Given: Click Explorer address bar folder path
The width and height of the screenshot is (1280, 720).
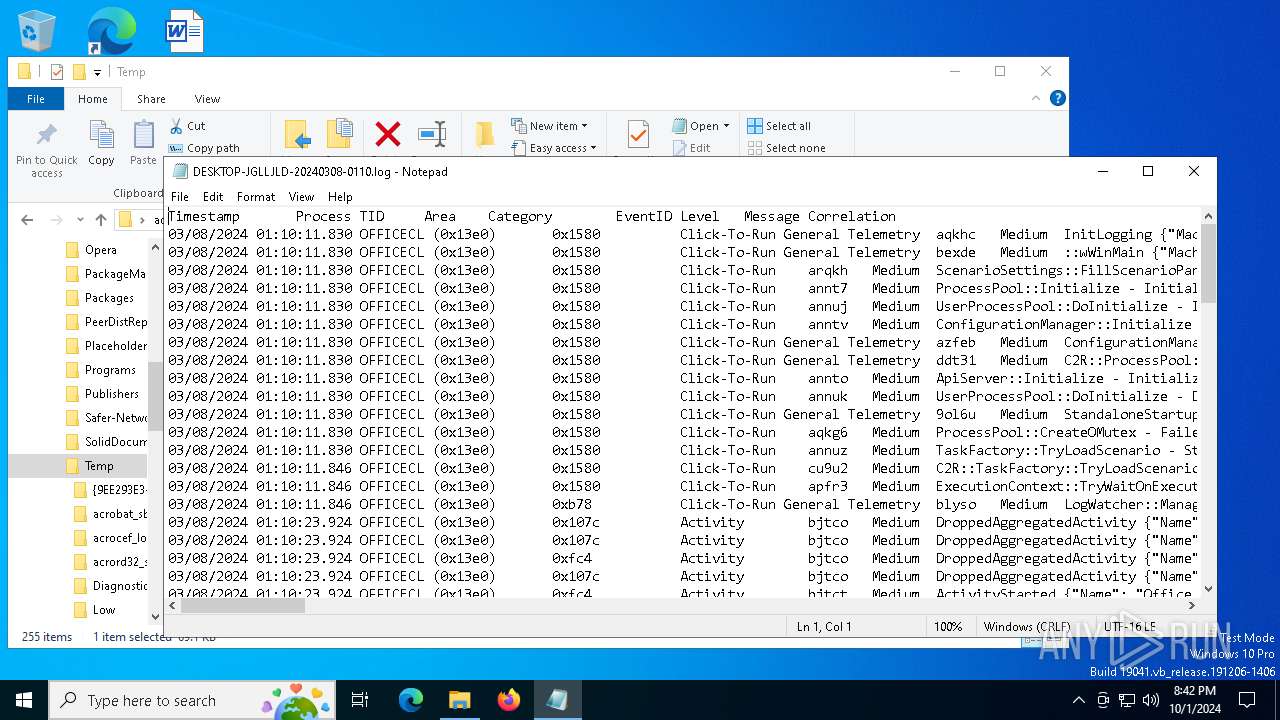Looking at the screenshot, I should 140,220.
